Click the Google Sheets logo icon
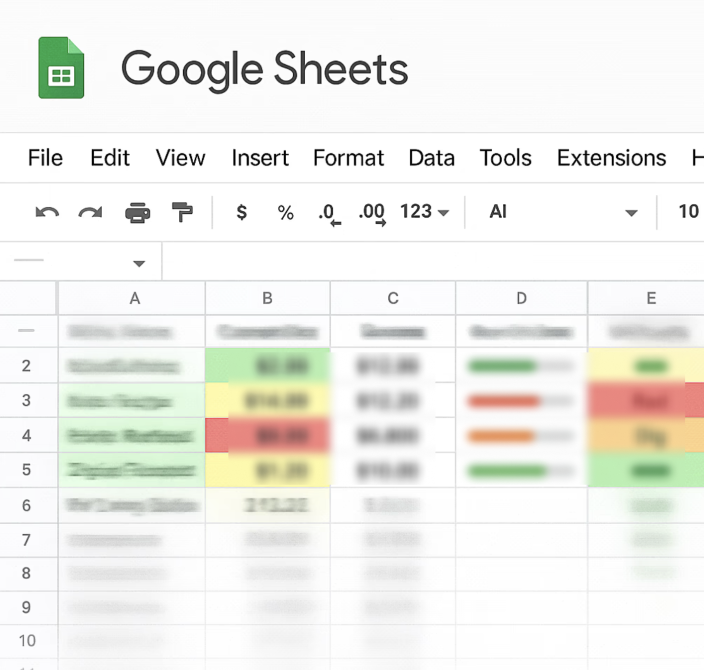 point(61,67)
